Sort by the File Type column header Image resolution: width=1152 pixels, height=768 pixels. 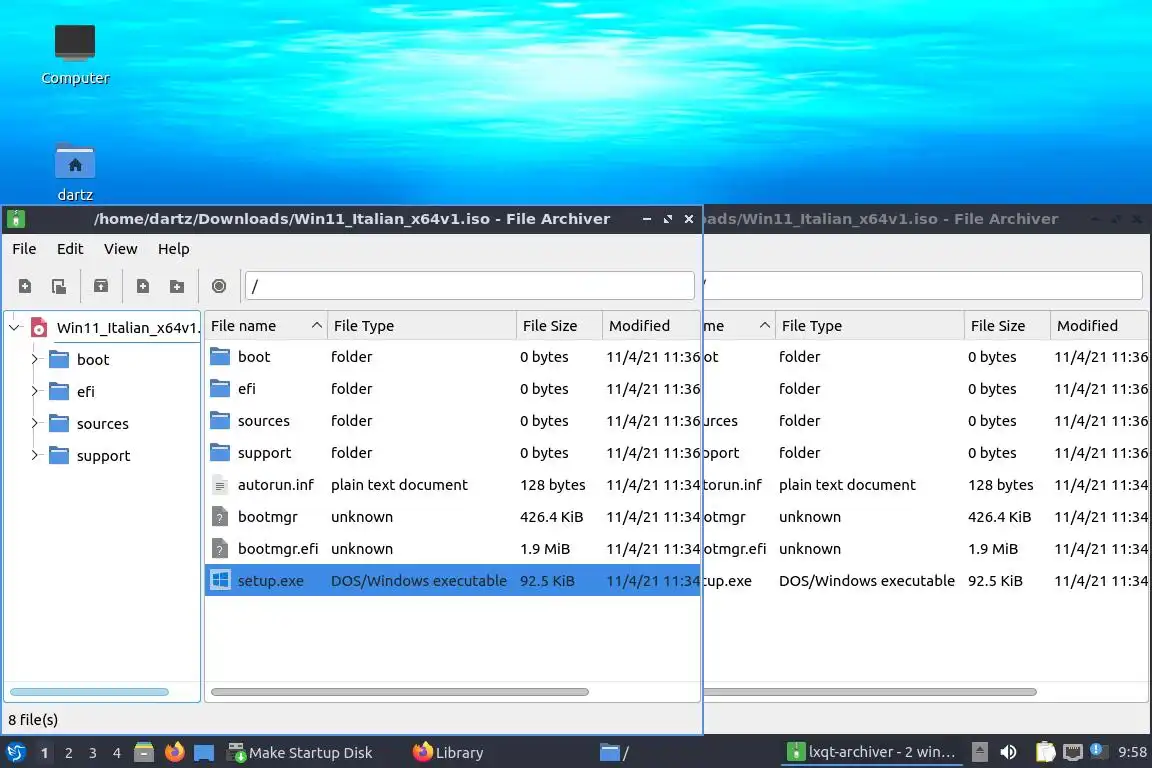point(422,326)
